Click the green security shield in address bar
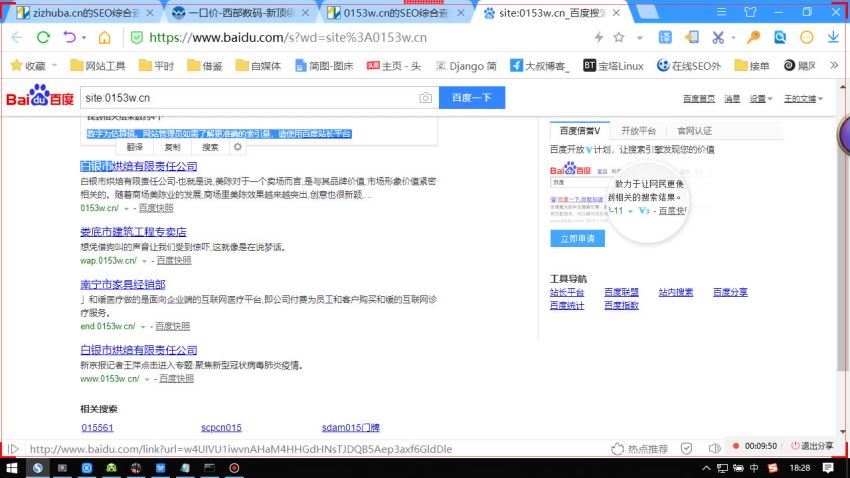Viewport: 850px width, 478px height. tap(137, 37)
